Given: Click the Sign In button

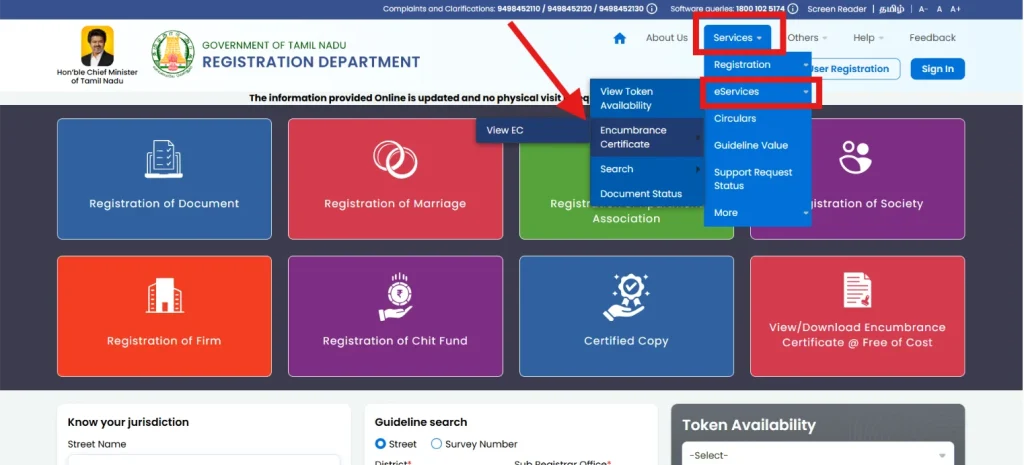Looking at the screenshot, I should coord(938,69).
